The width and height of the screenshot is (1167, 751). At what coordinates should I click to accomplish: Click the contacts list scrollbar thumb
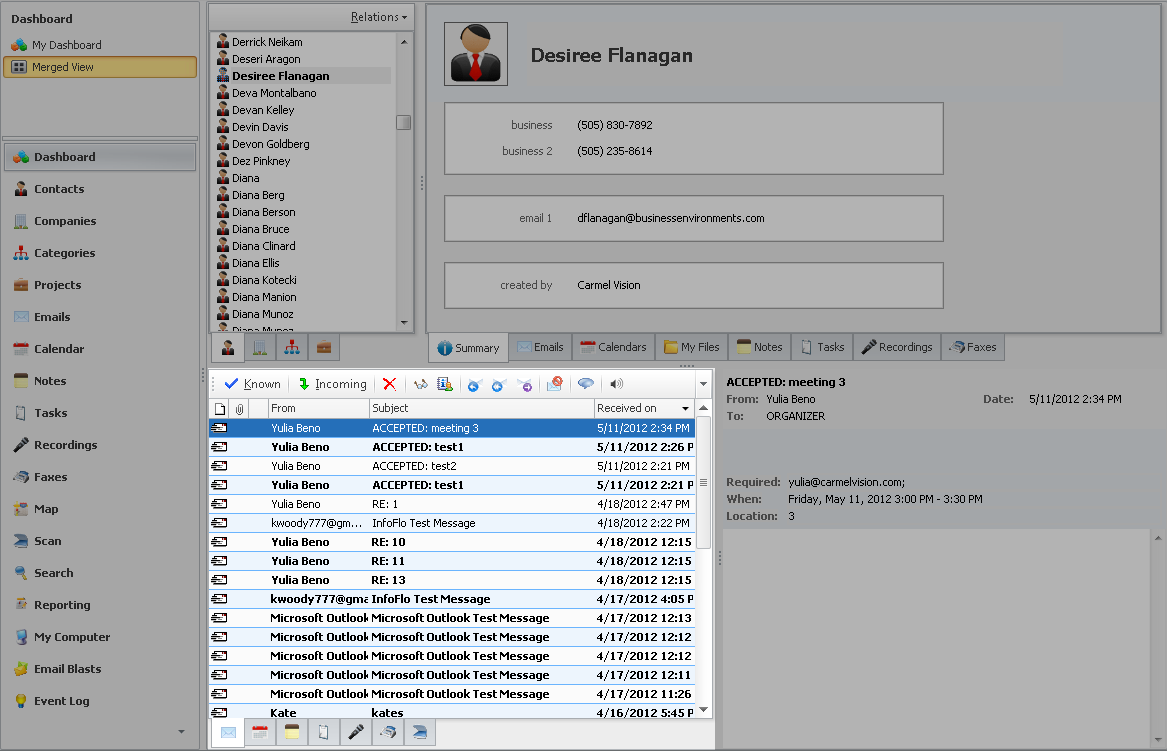[403, 123]
